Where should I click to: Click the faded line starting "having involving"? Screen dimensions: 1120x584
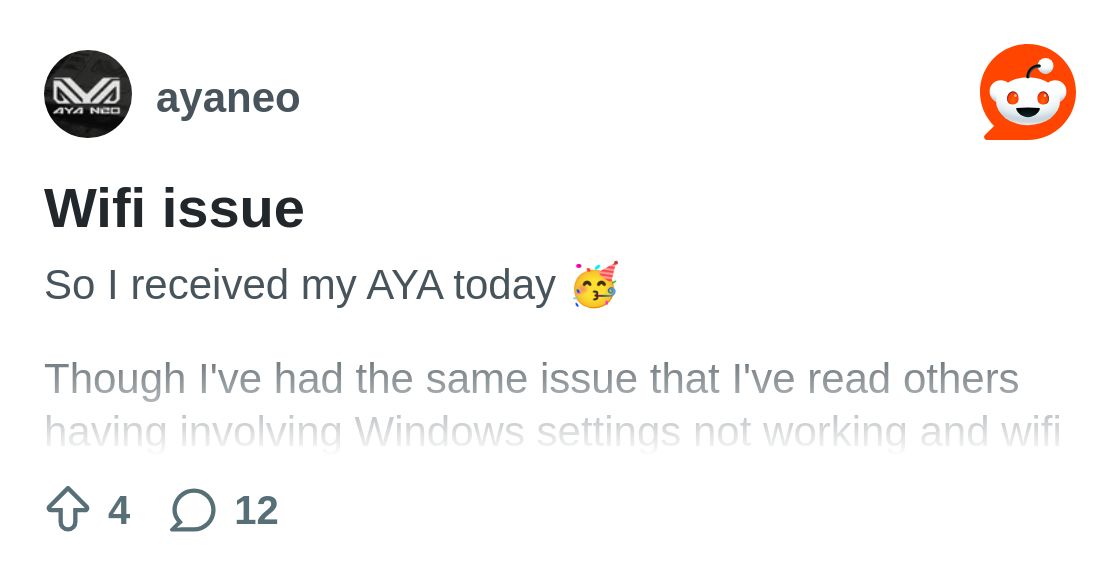552,432
